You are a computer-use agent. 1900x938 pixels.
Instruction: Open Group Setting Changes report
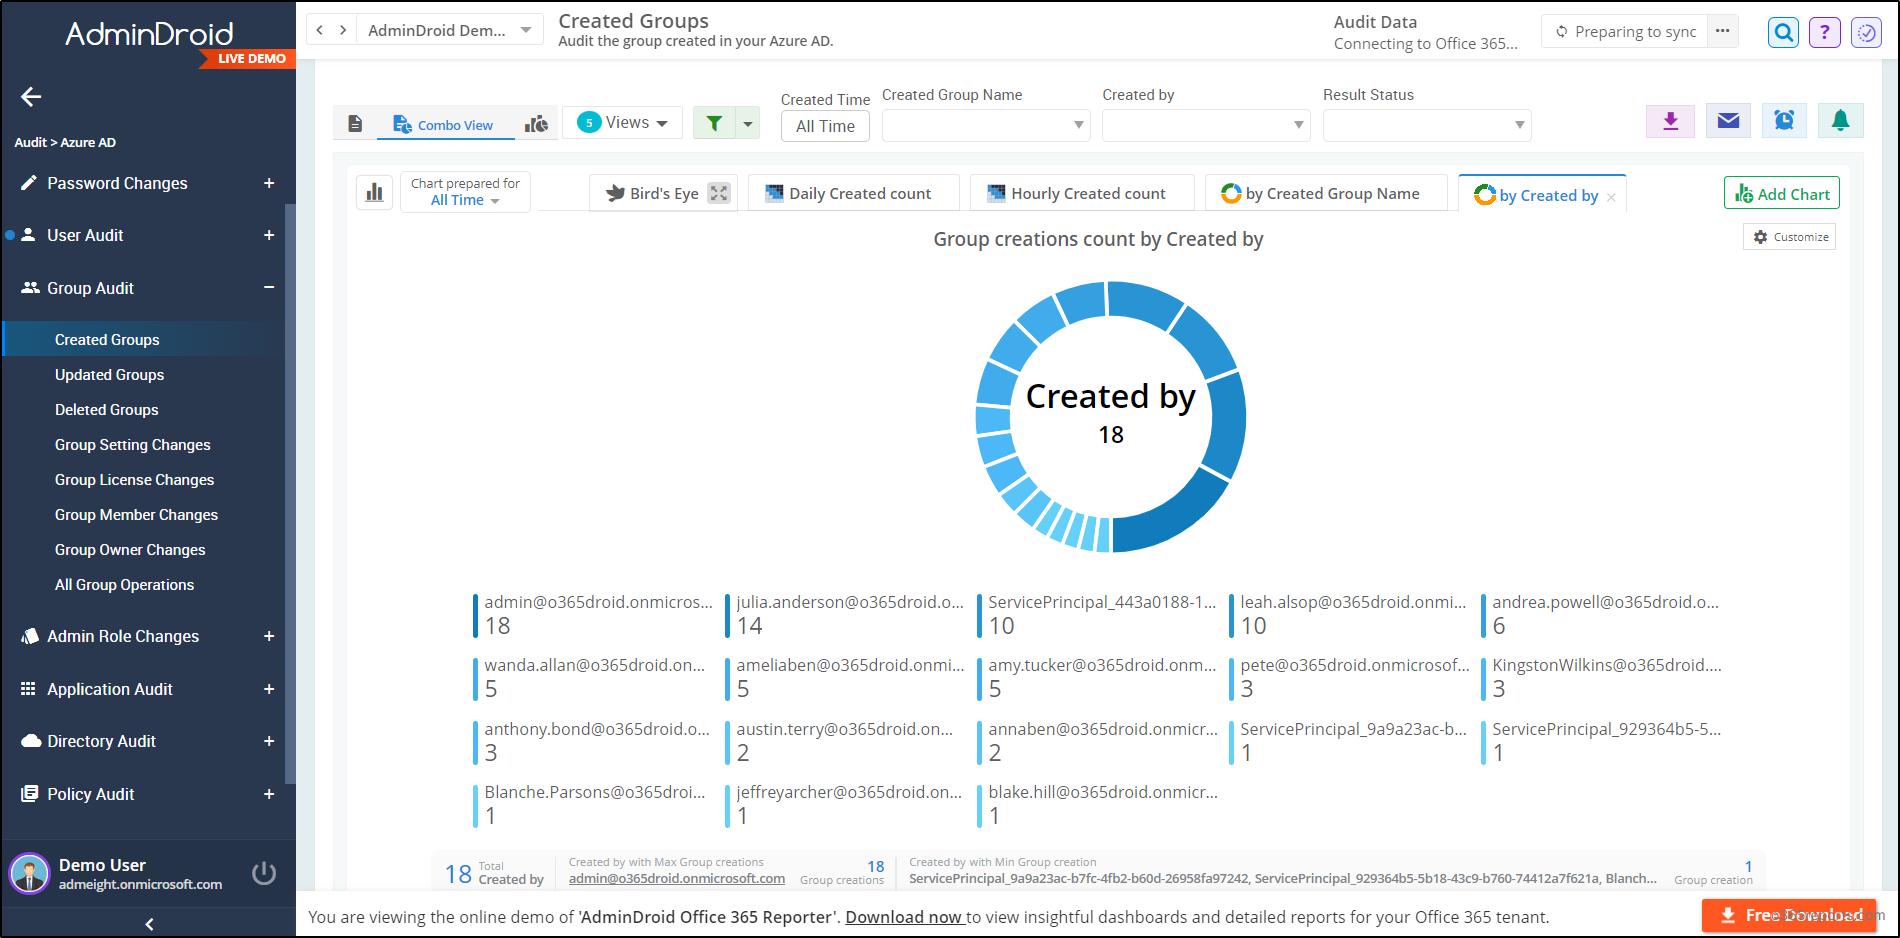pos(132,445)
